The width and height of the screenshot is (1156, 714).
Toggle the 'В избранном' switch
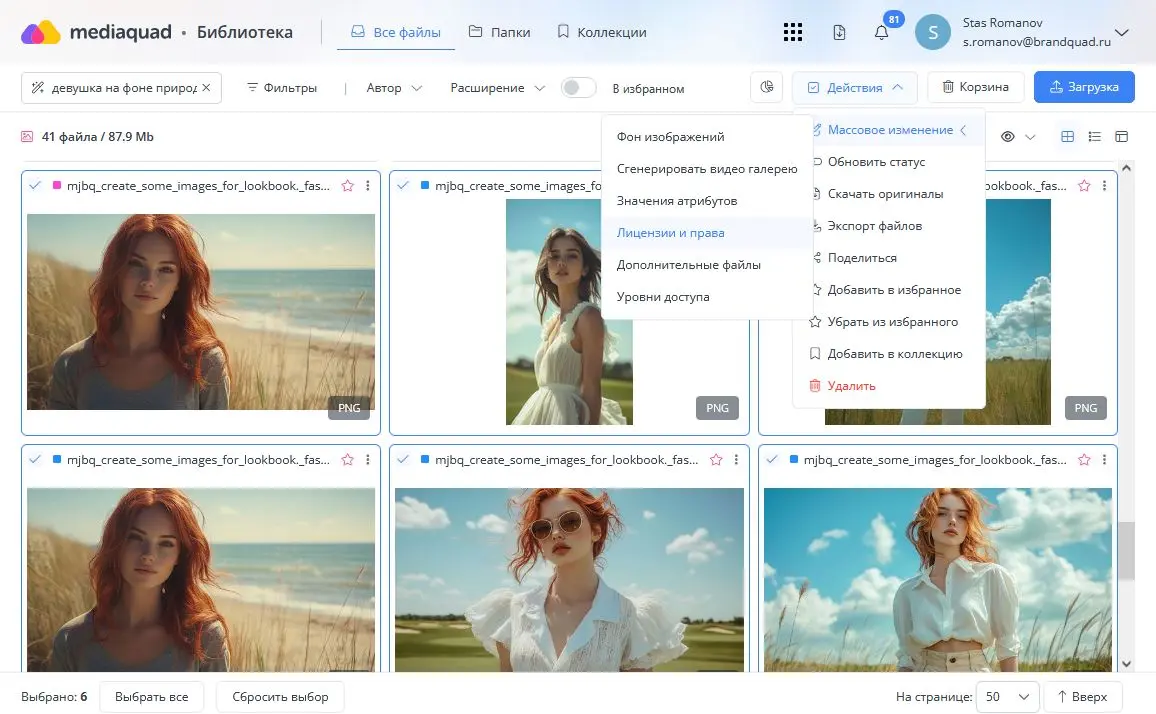coord(578,88)
